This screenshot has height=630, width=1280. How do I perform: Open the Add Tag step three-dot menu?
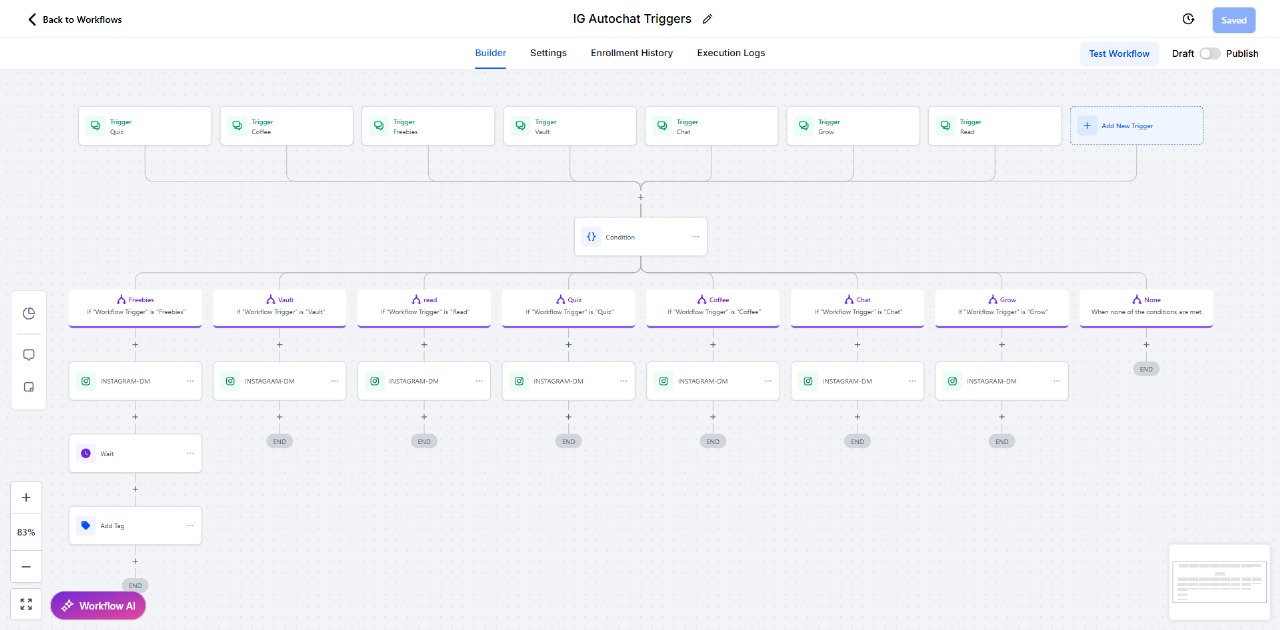click(x=190, y=525)
